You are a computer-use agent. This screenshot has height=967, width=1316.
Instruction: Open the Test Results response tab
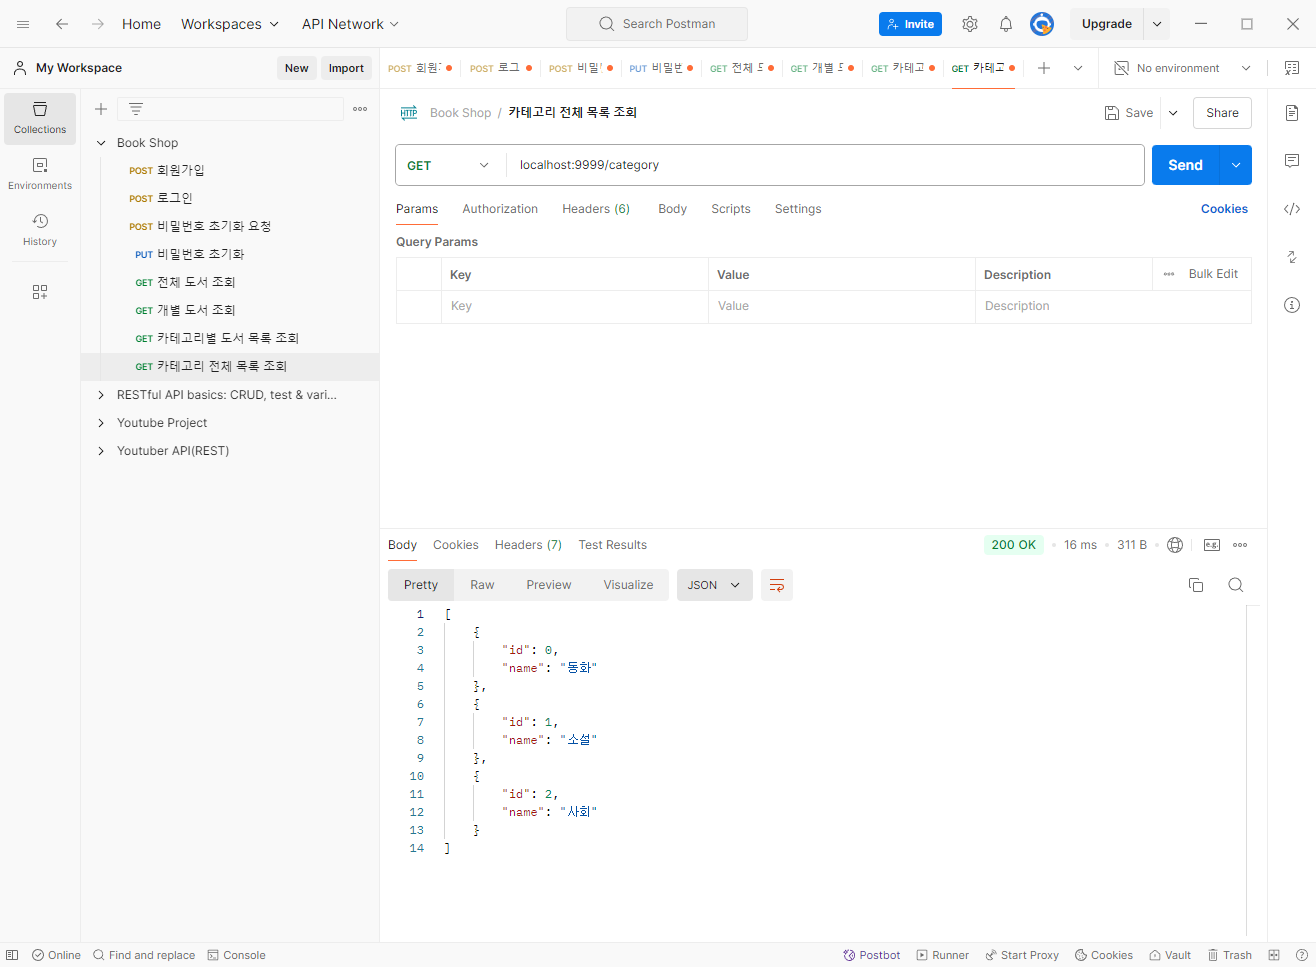point(613,545)
